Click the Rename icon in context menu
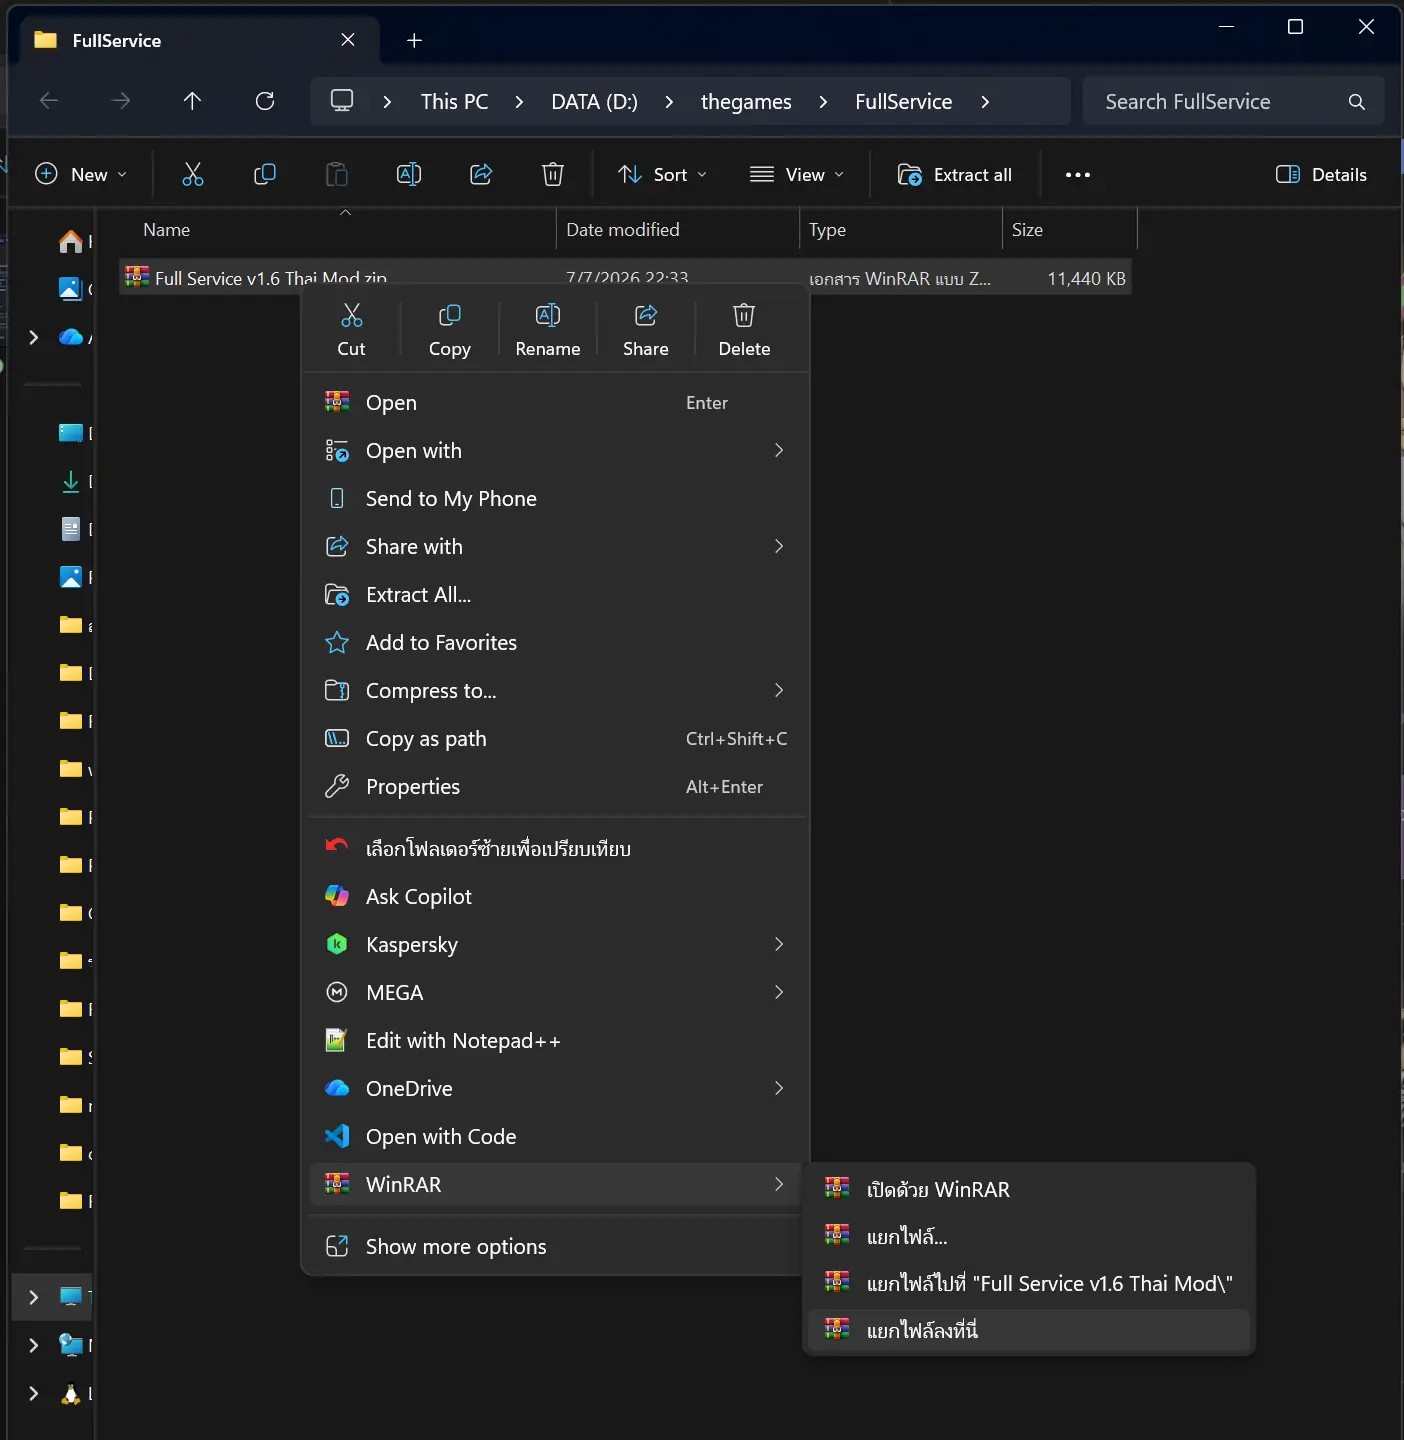Viewport: 1404px width, 1440px height. point(548,316)
